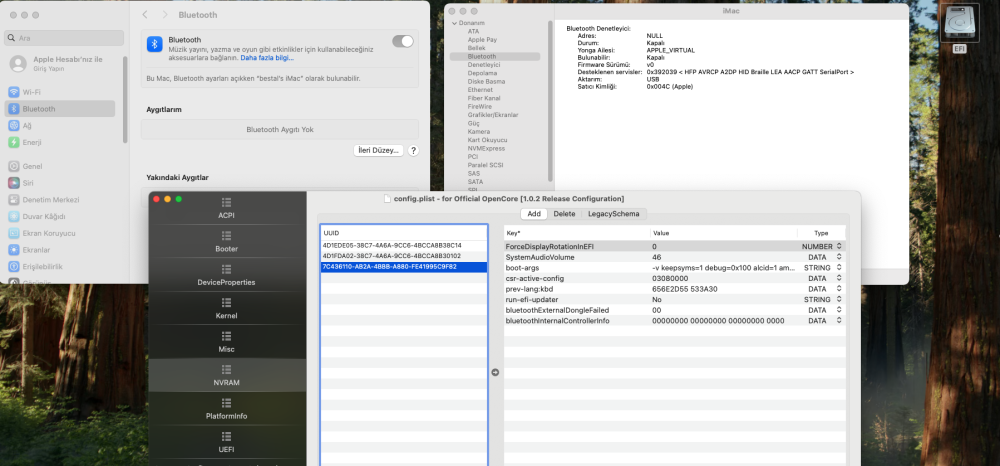The height and width of the screenshot is (466, 1000).
Task: Change type of ForceDisplayRotationInEFI row
Action: pos(839,246)
